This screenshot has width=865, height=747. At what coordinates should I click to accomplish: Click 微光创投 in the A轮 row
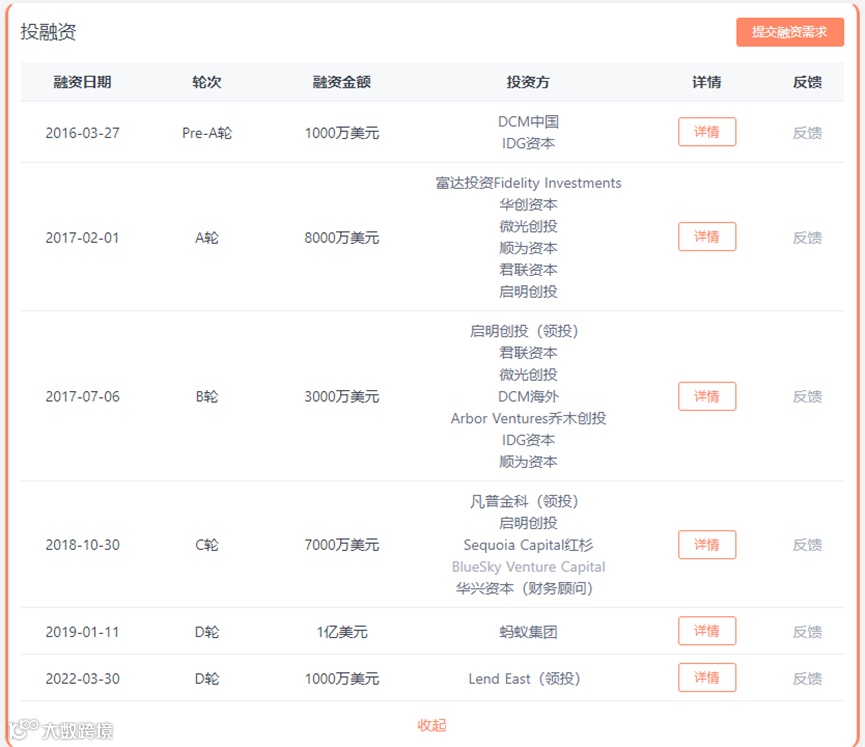pyautogui.click(x=528, y=226)
